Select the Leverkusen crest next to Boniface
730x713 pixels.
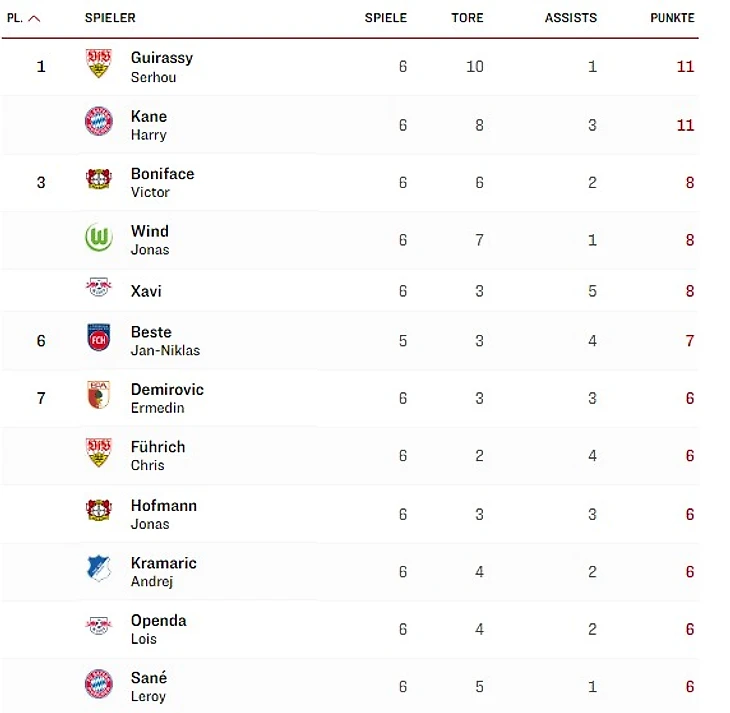click(x=98, y=180)
